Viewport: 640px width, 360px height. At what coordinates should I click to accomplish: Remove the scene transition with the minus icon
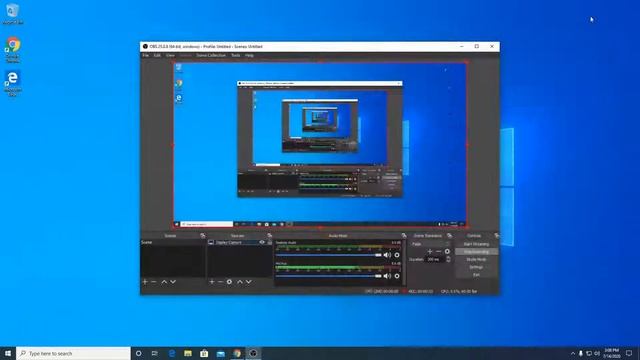[x=438, y=251]
